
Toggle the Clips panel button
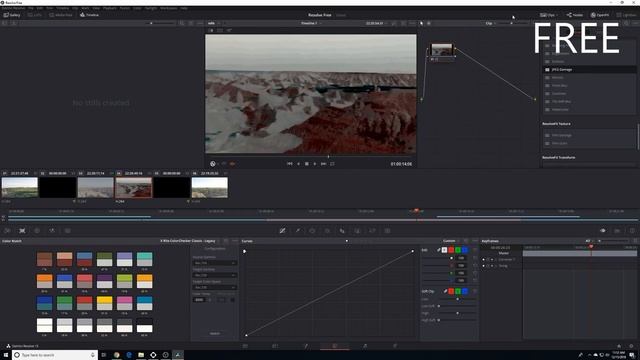tap(548, 15)
